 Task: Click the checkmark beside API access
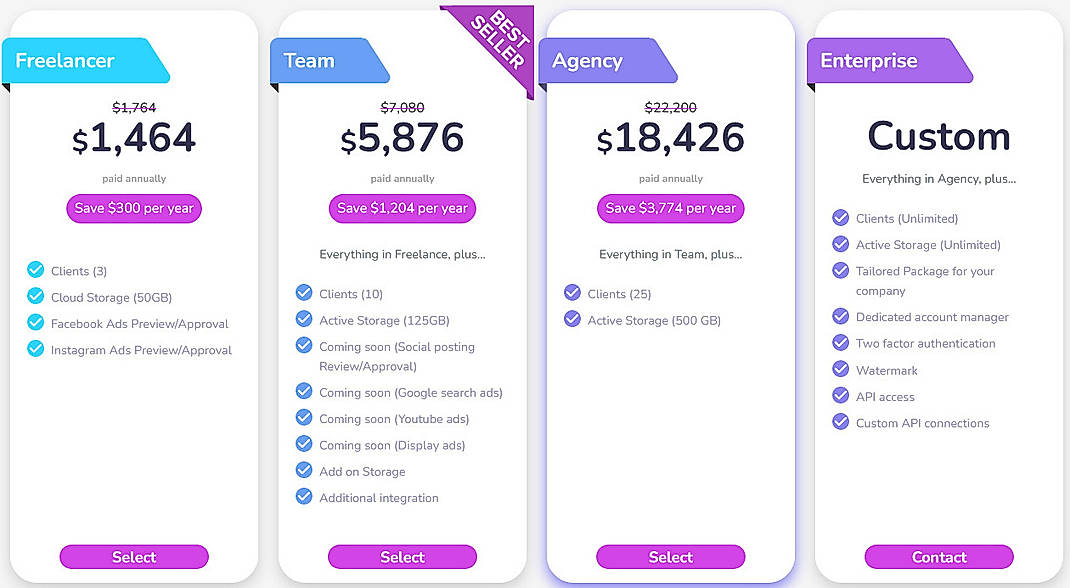840,395
